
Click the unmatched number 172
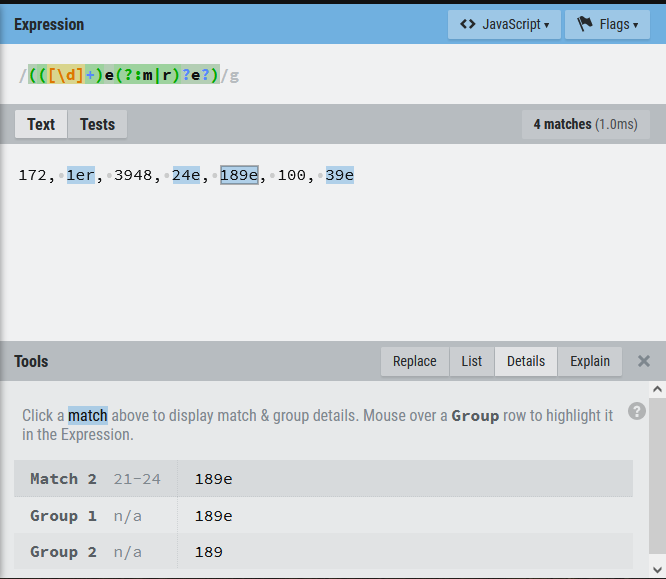(x=32, y=175)
